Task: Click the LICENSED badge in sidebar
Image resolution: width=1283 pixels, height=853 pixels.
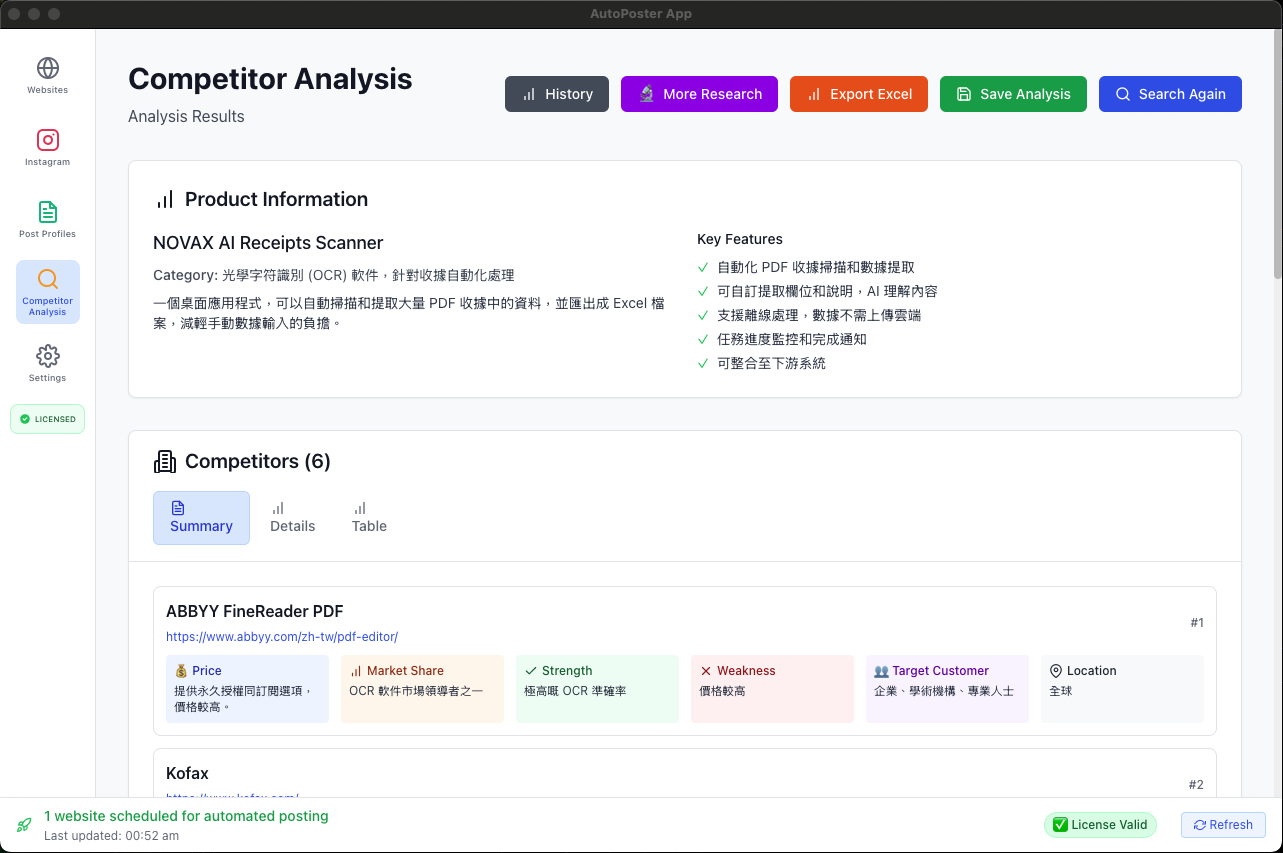Action: [x=47, y=419]
